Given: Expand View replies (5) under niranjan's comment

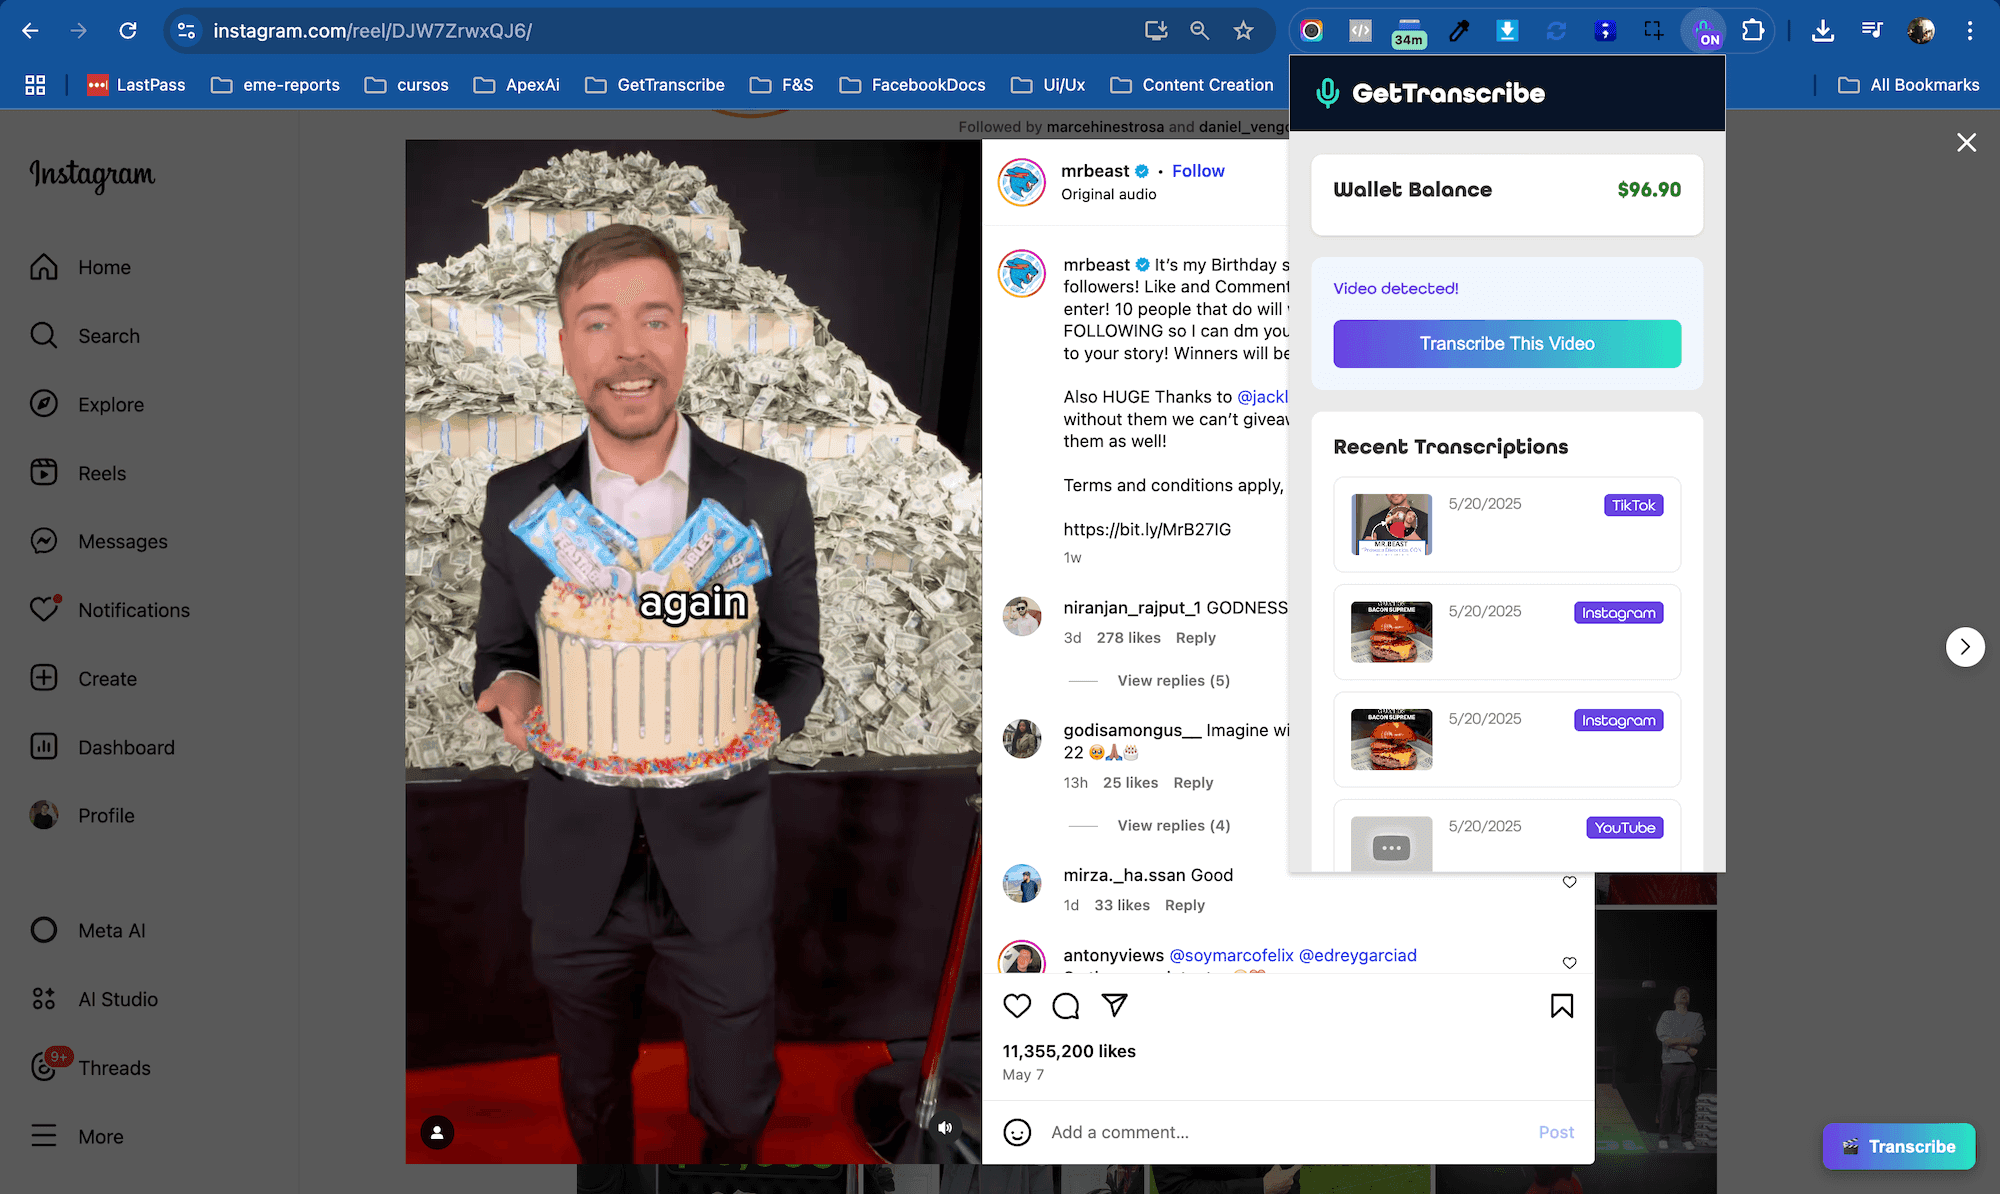Looking at the screenshot, I should (1171, 680).
